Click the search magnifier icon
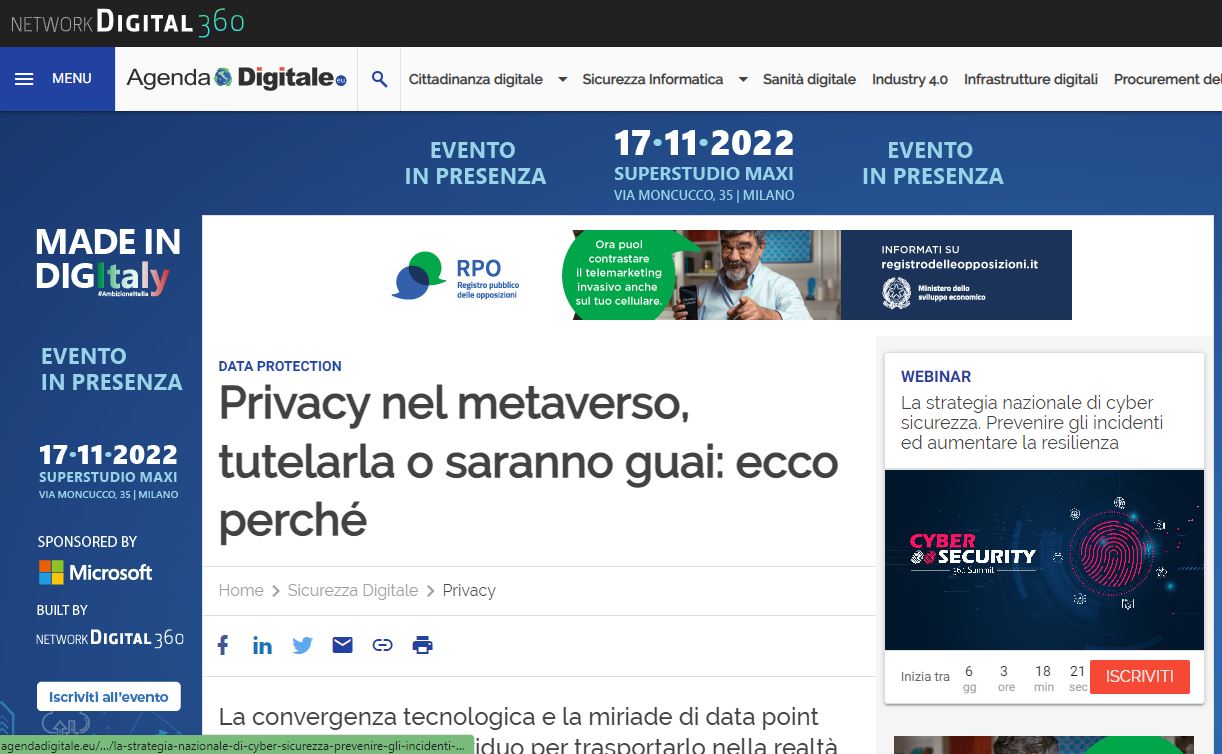This screenshot has height=754, width=1222. (379, 79)
